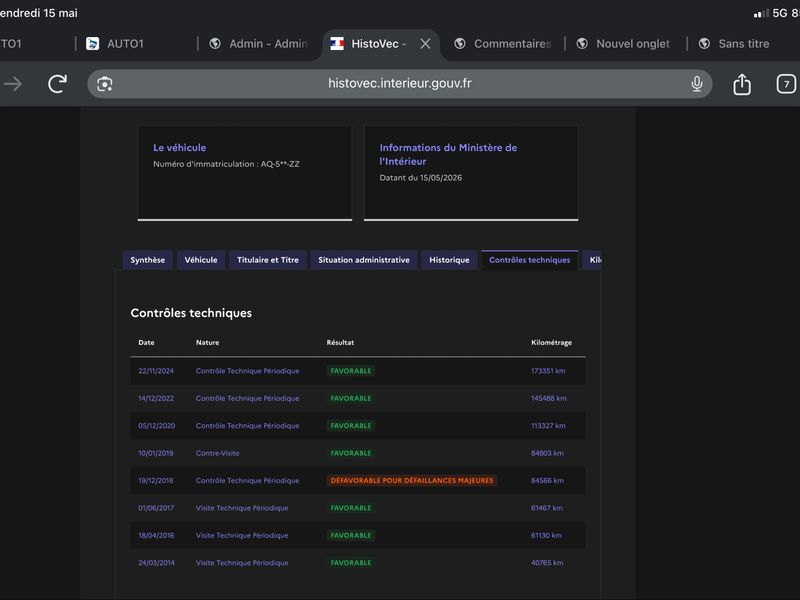This screenshot has width=800, height=600.
Task: Close the HistoVec browser tab
Action: [x=425, y=44]
